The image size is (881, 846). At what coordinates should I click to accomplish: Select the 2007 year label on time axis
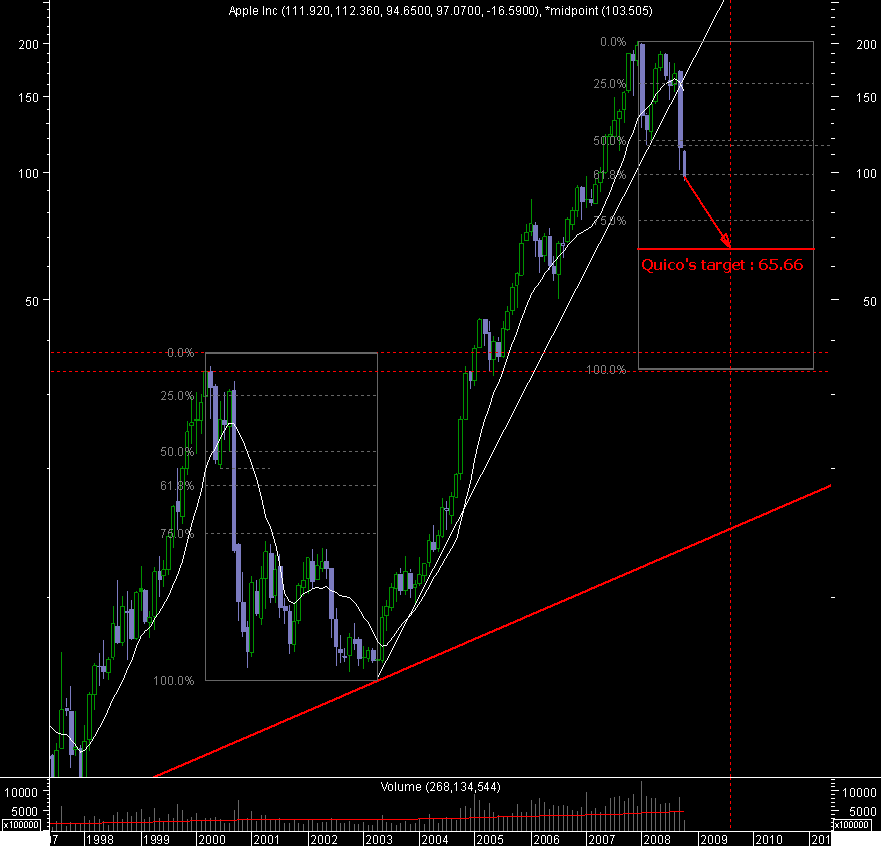[x=601, y=839]
